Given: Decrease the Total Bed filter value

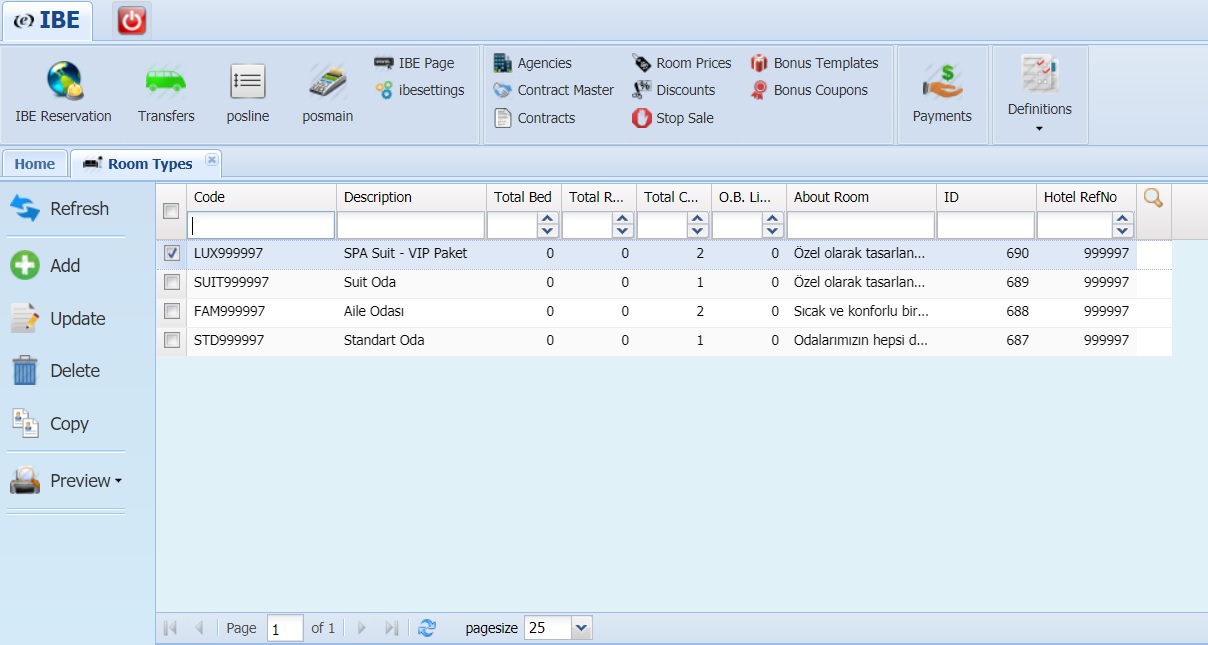Looking at the screenshot, I should tap(548, 232).
